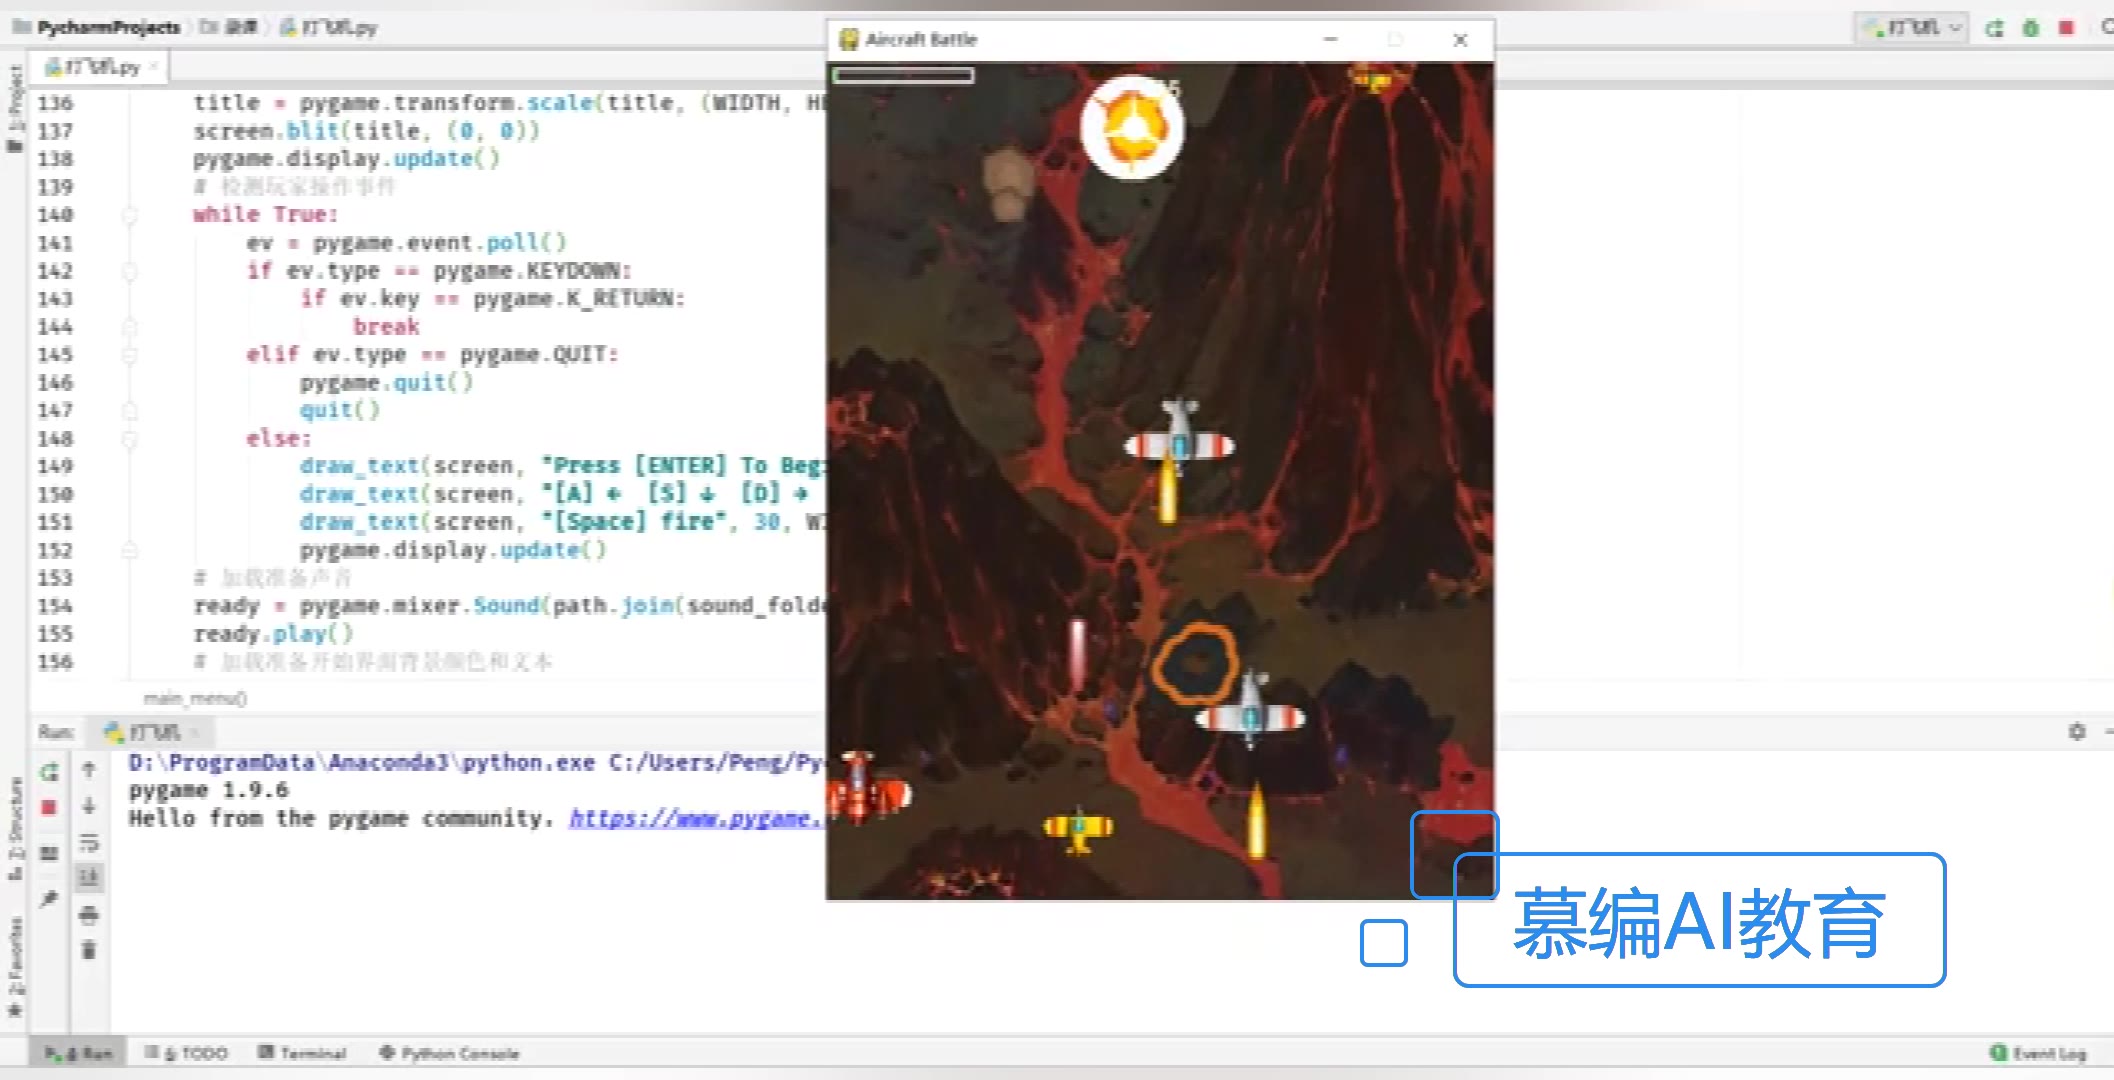Print the console output
Image resolution: width=2114 pixels, height=1080 pixels.
point(89,914)
